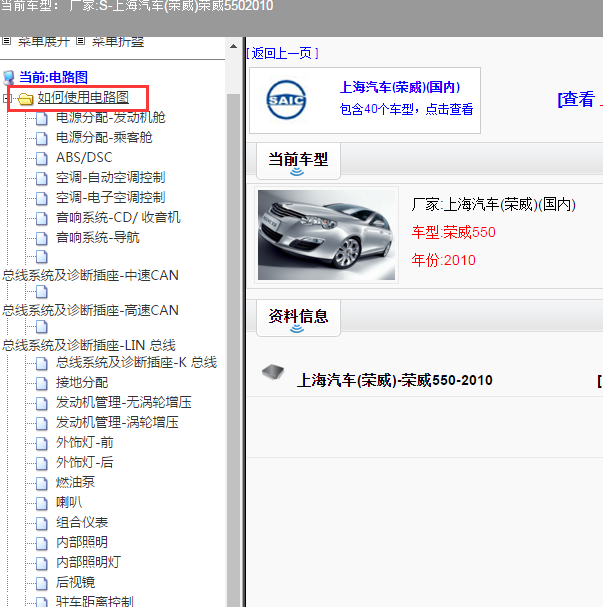Open 空调-电子空调控制 diagram

[x=111, y=197]
